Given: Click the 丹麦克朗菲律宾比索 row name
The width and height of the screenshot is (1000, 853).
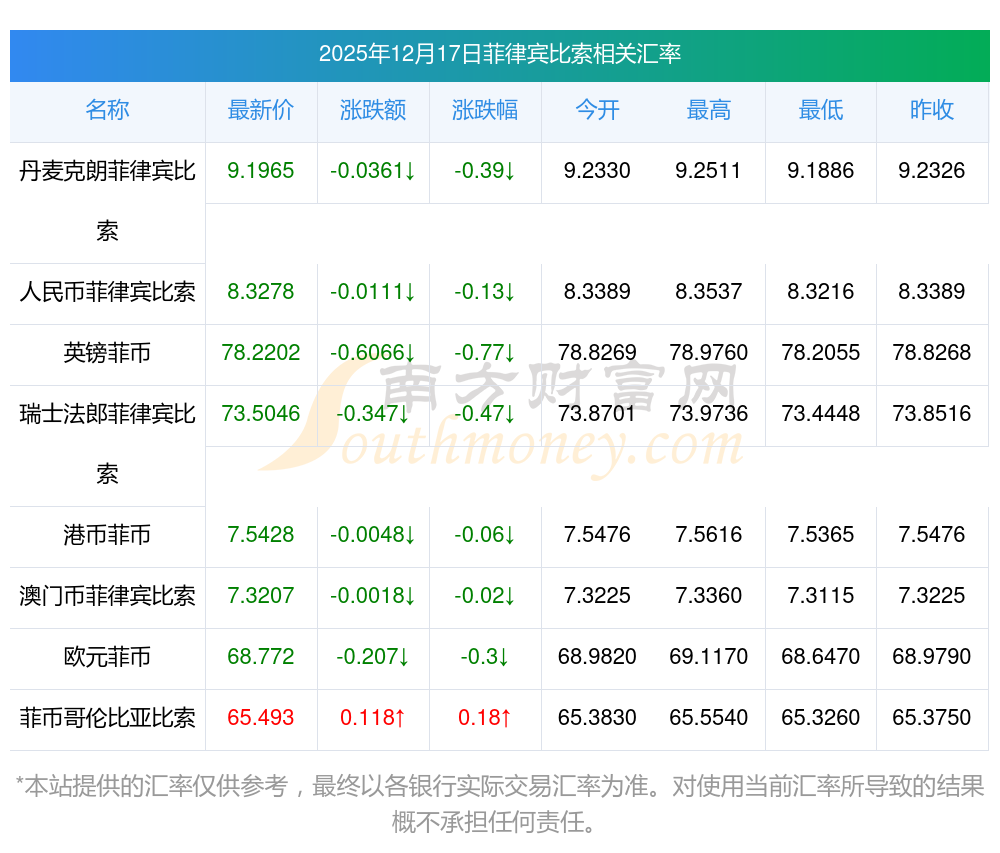Looking at the screenshot, I should coord(107,201).
